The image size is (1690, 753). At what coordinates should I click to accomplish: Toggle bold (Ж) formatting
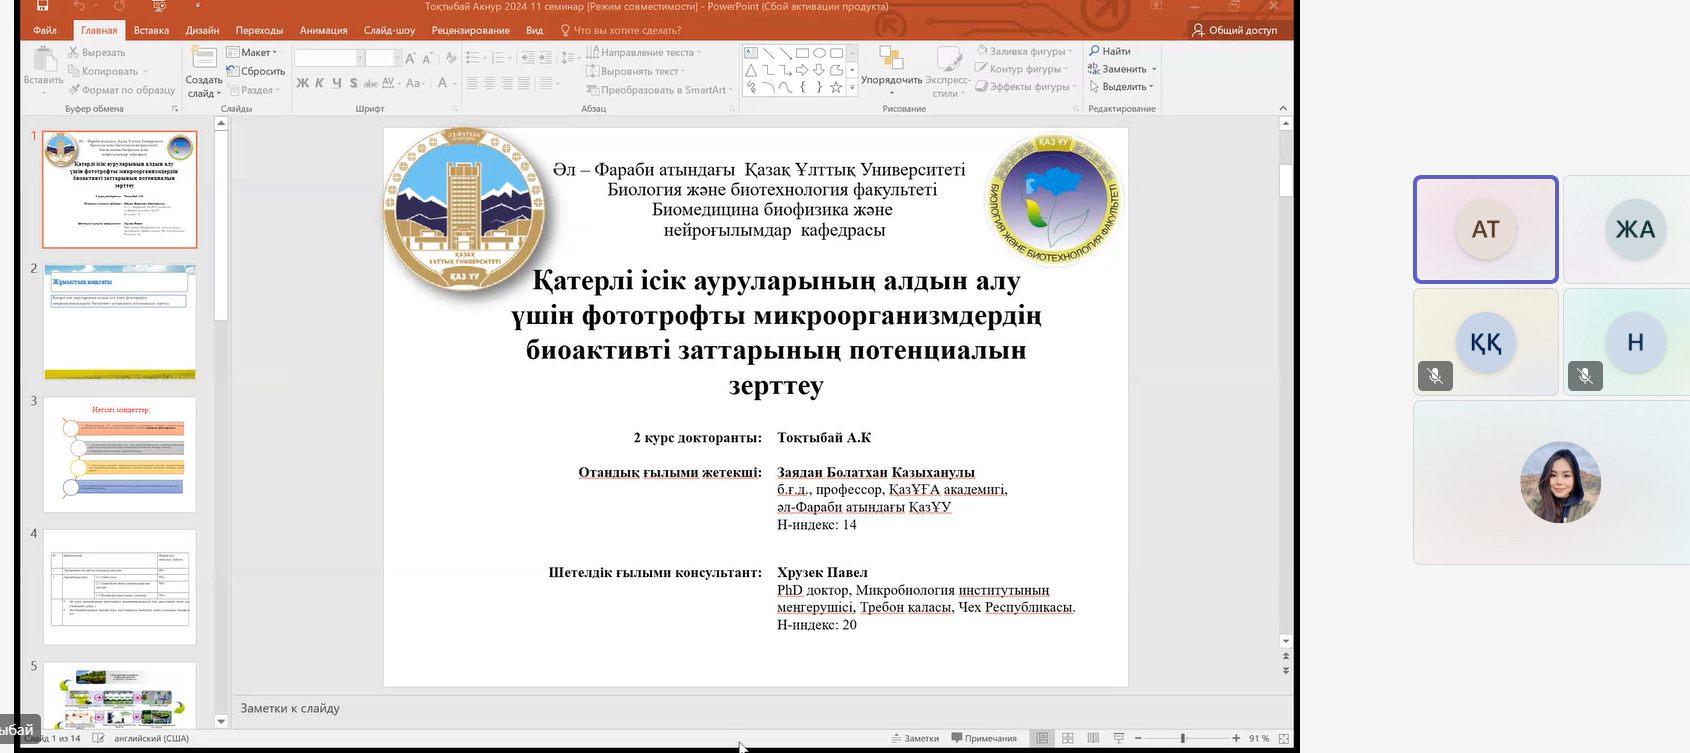point(302,83)
